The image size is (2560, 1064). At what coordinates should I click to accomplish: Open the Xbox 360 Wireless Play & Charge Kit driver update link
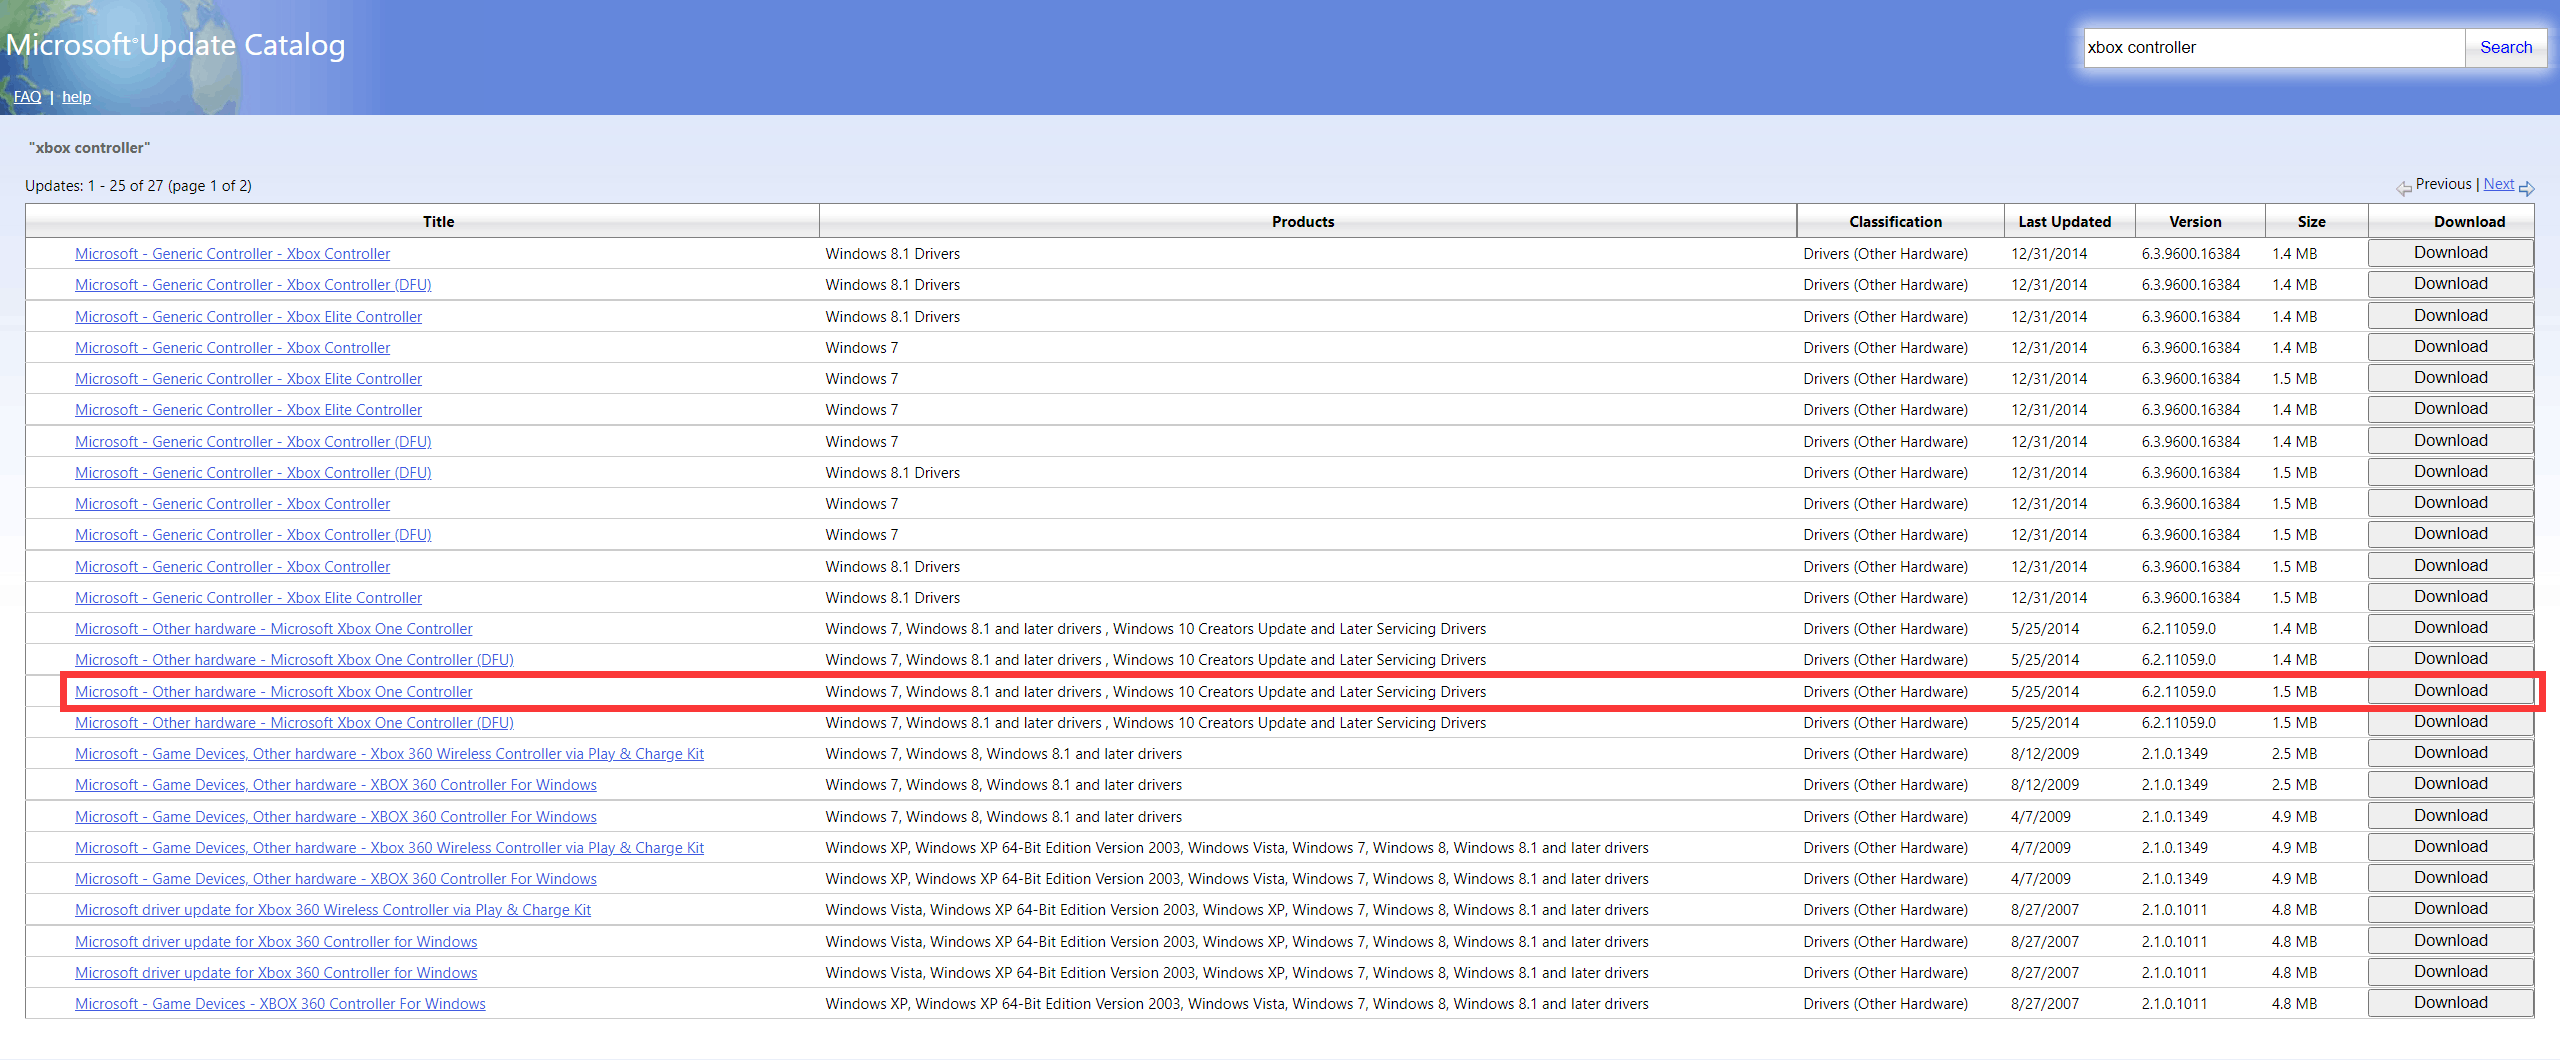point(332,910)
